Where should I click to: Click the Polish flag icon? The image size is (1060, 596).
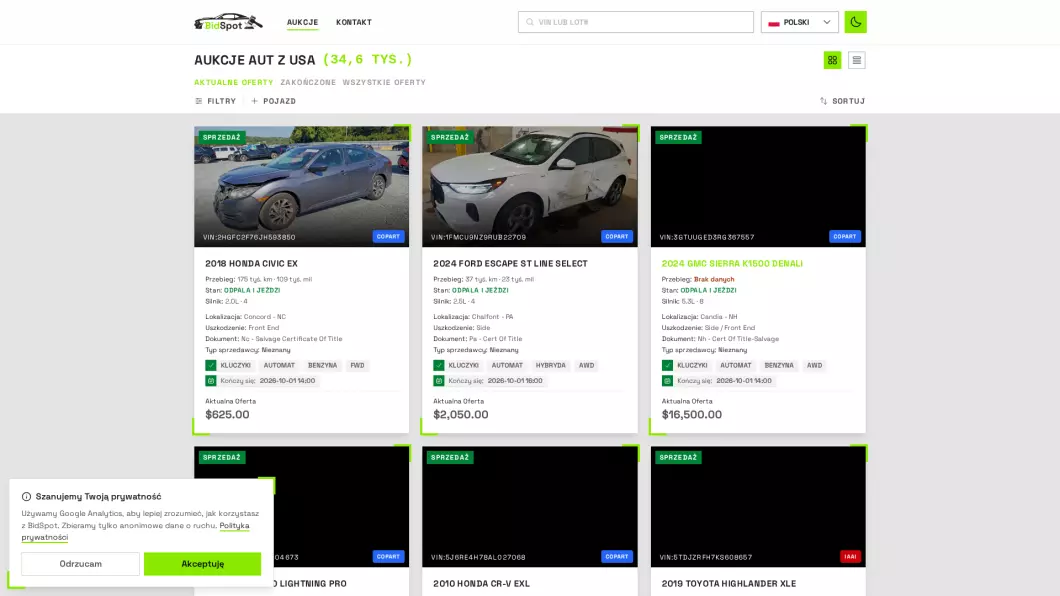pyautogui.click(x=774, y=23)
